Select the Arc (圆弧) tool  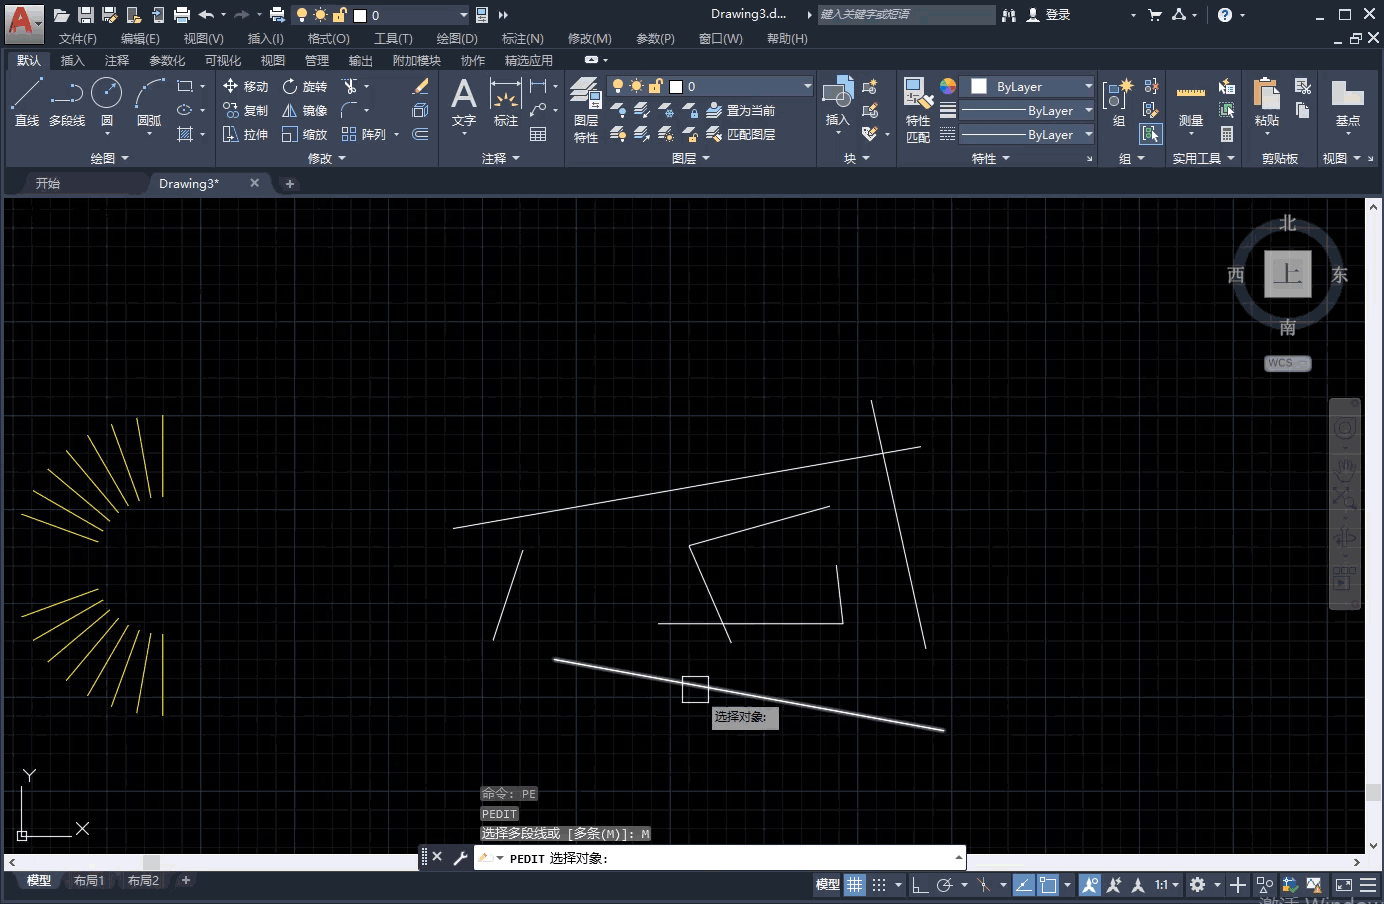(149, 103)
